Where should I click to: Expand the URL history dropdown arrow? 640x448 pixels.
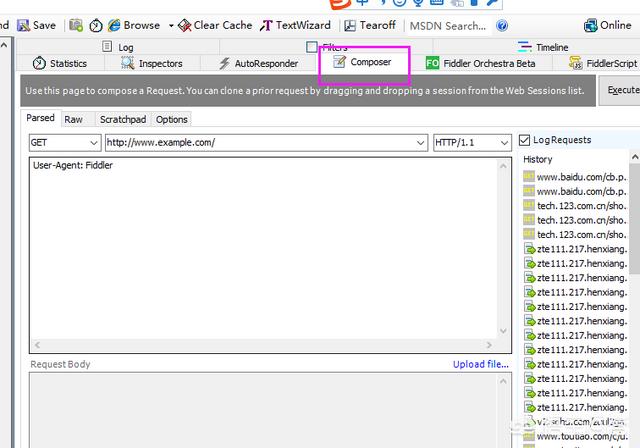(x=420, y=143)
